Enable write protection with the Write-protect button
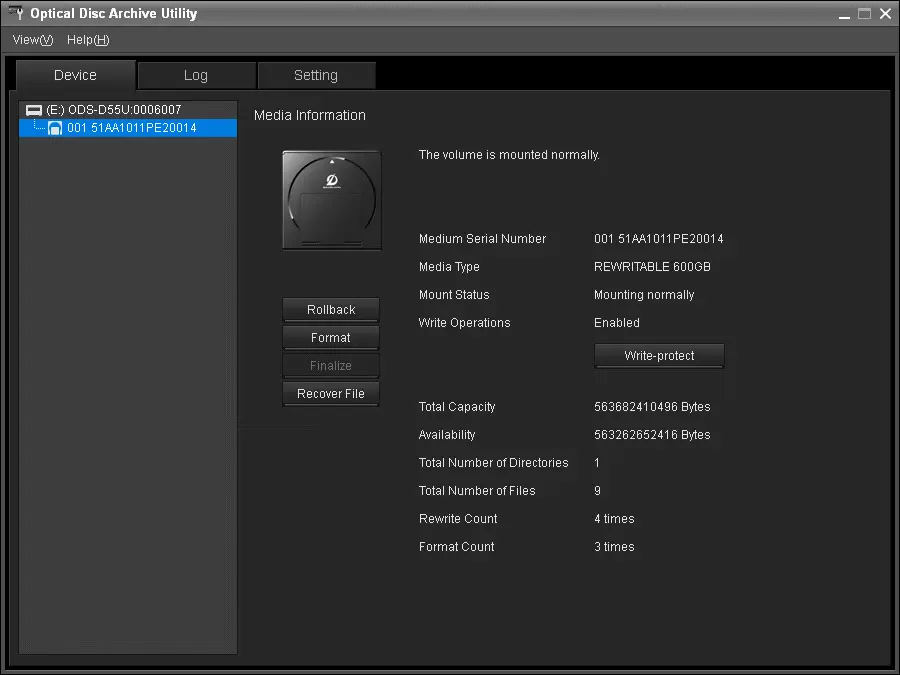The height and width of the screenshot is (675, 900). [x=659, y=356]
